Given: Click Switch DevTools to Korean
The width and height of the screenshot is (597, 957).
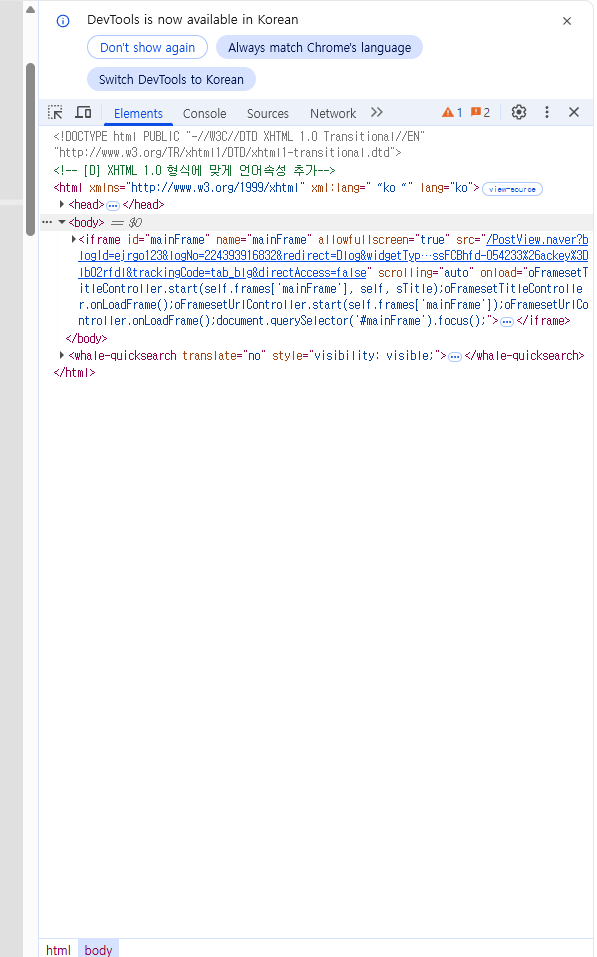Looking at the screenshot, I should pos(171,79).
